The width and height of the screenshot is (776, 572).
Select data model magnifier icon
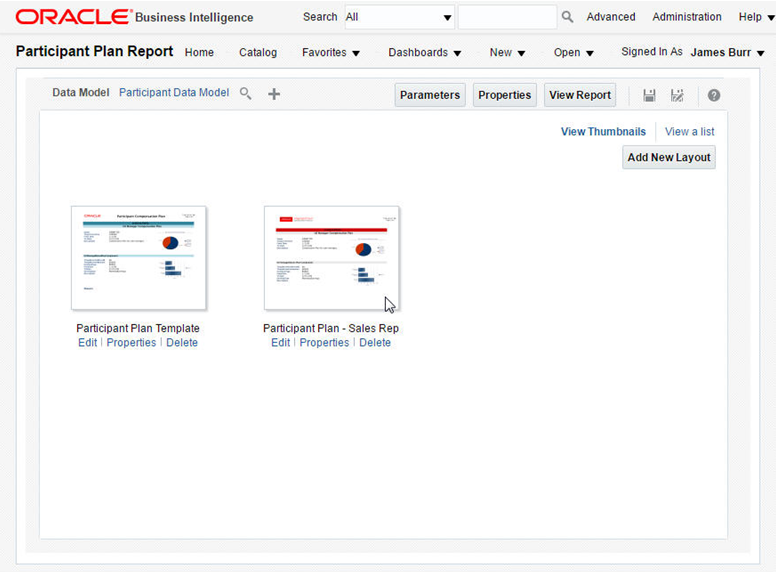245,94
